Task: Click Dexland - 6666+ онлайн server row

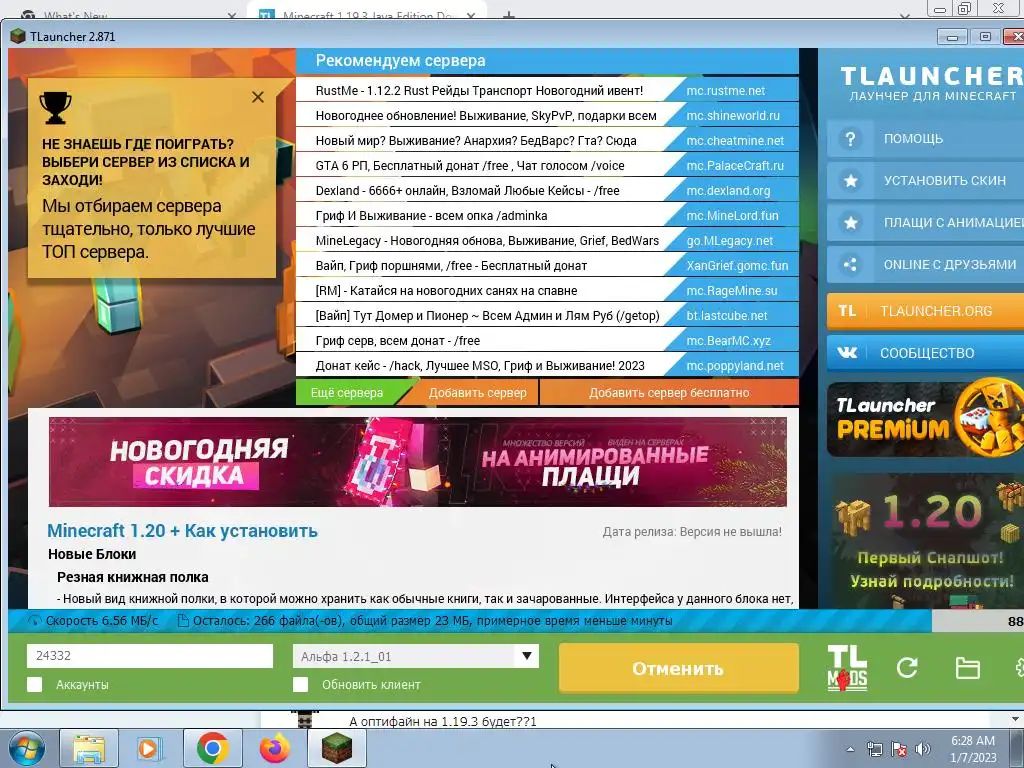Action: pyautogui.click(x=547, y=191)
